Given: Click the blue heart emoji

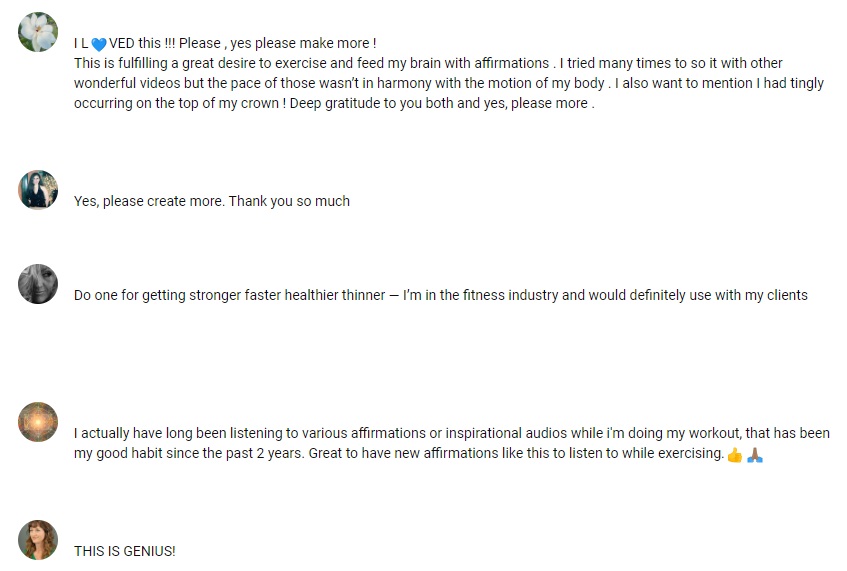Looking at the screenshot, I should coord(99,44).
